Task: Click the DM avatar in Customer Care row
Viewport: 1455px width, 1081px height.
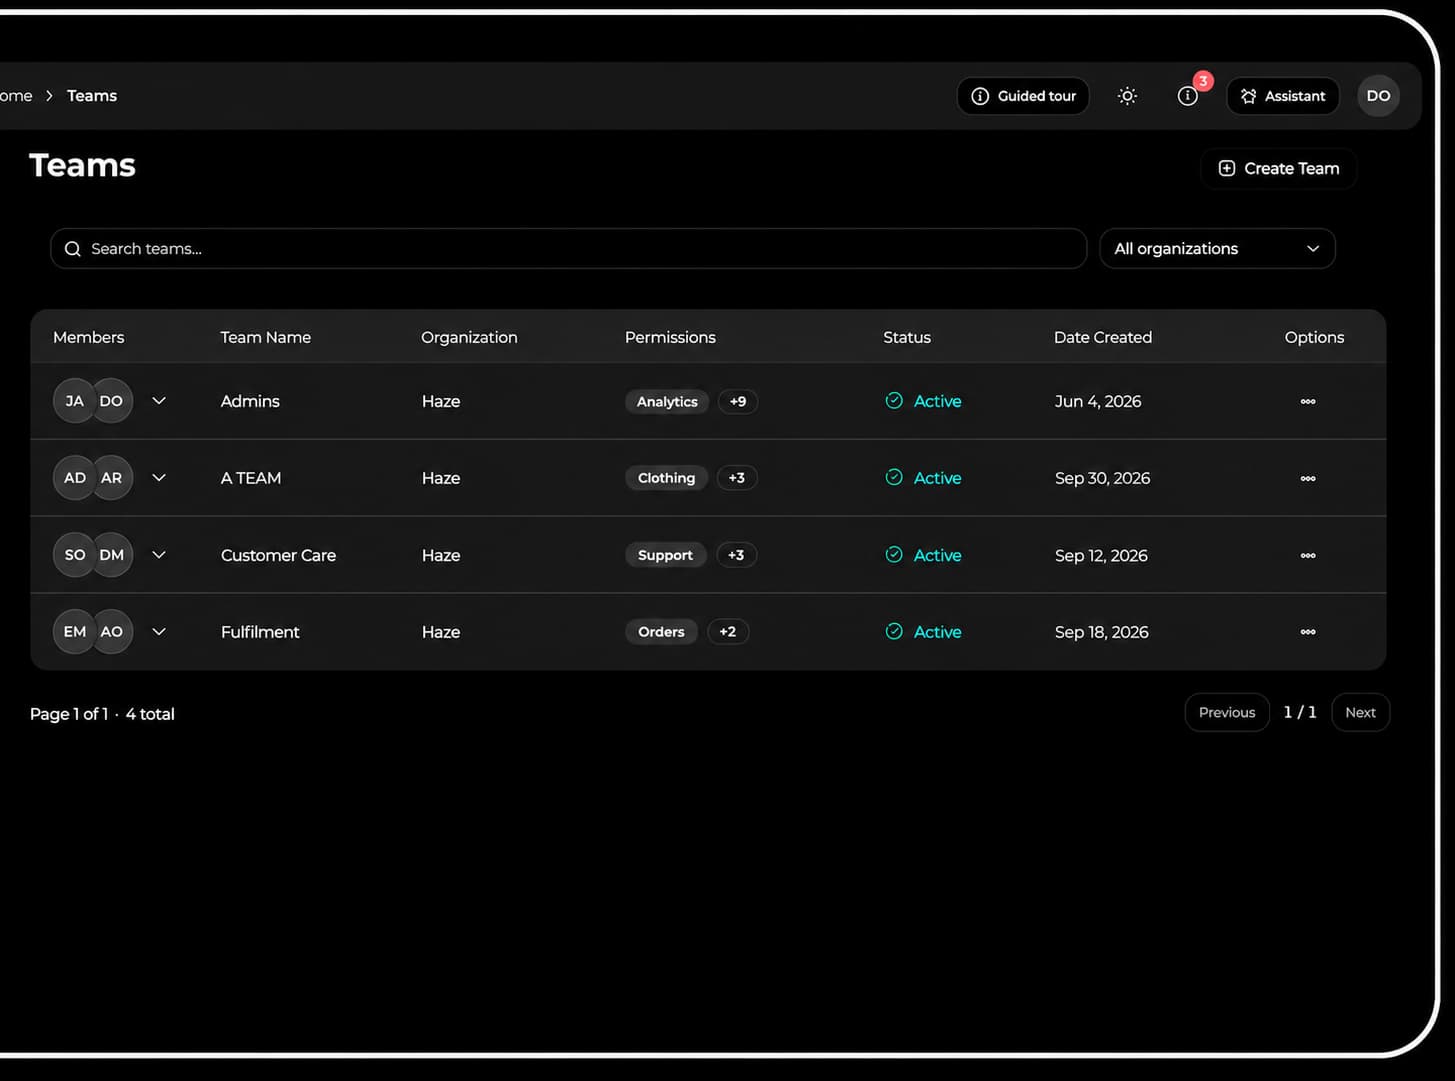Action: coord(112,555)
